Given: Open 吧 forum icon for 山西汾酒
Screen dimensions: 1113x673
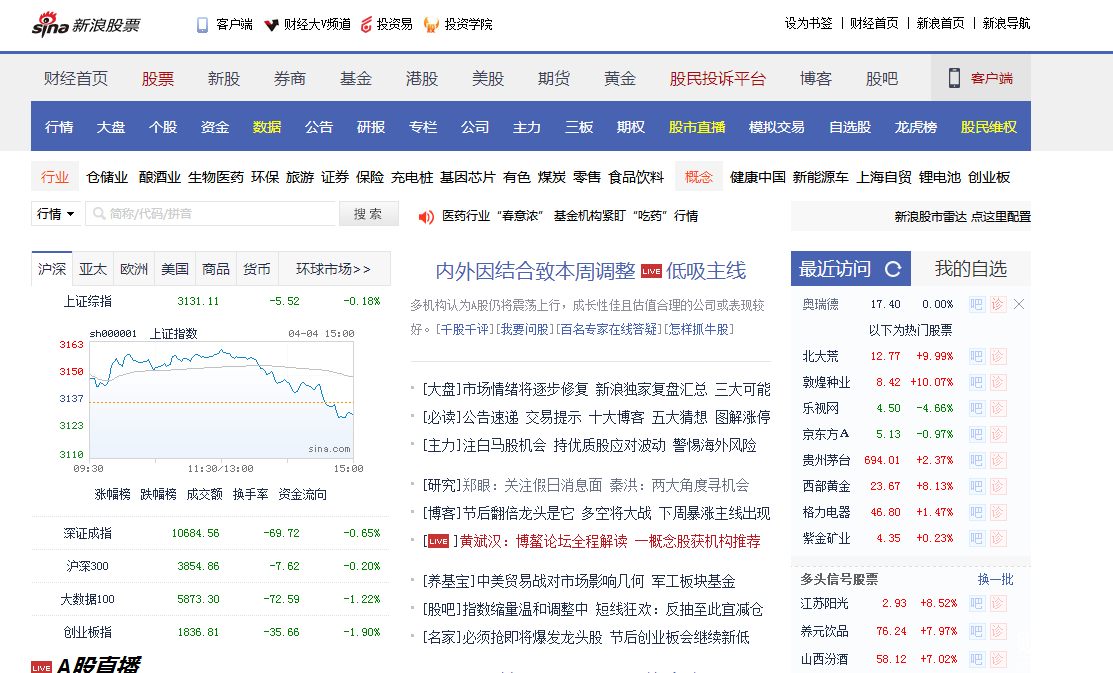Looking at the screenshot, I should tap(977, 660).
